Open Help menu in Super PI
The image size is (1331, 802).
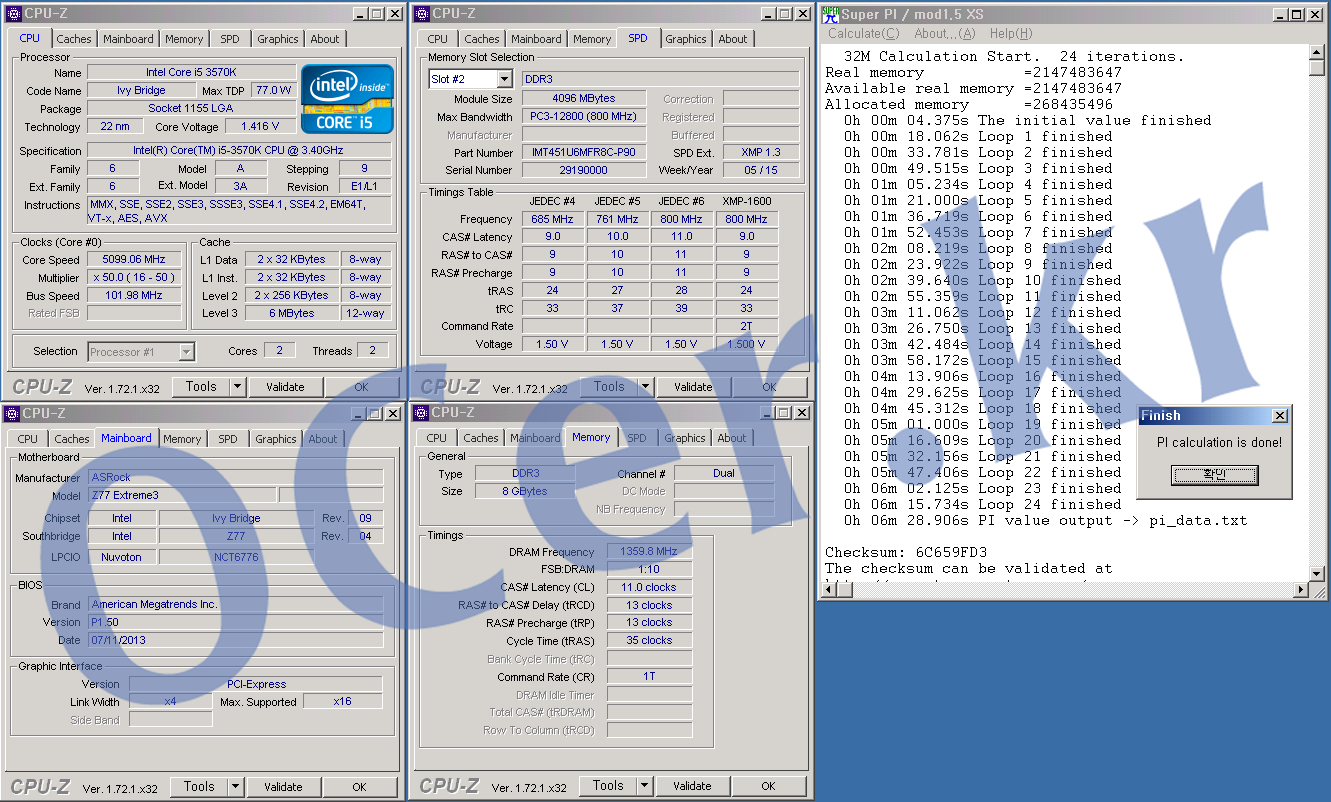tap(1011, 34)
